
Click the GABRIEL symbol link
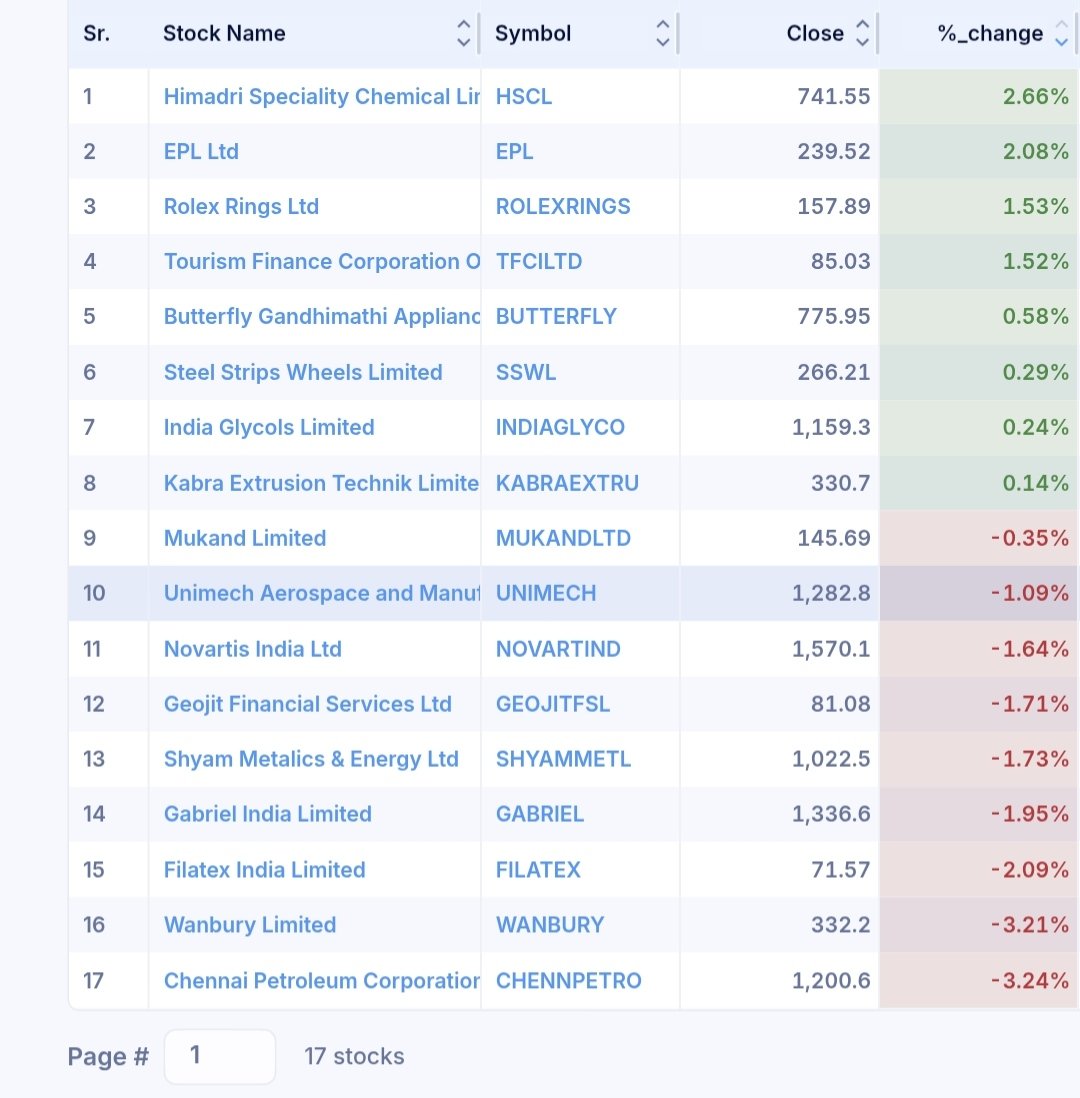pyautogui.click(x=540, y=814)
